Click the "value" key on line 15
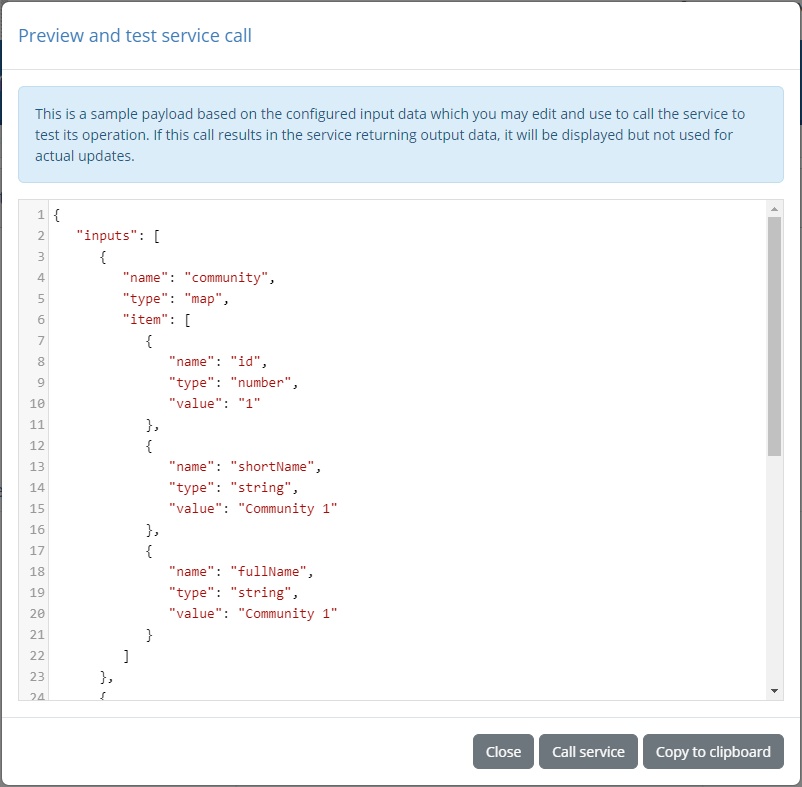802x787 pixels. click(x=195, y=508)
